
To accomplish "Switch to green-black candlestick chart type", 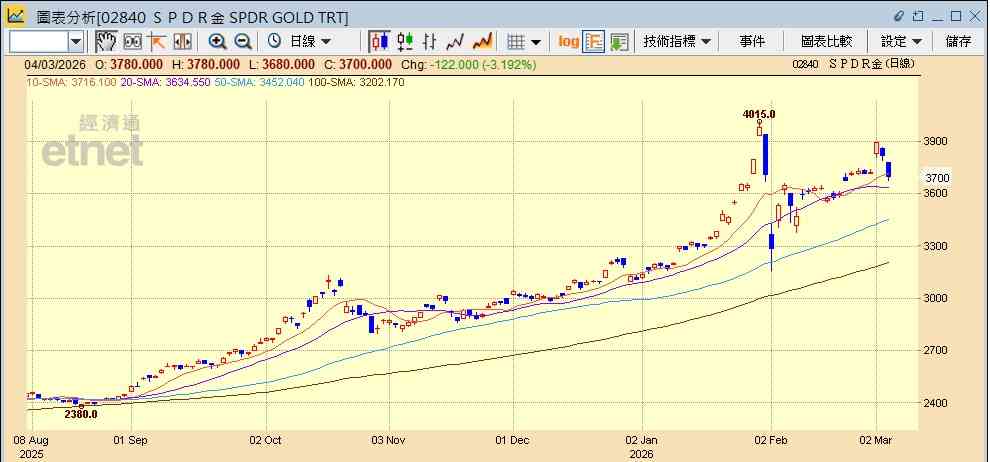I will click(405, 42).
